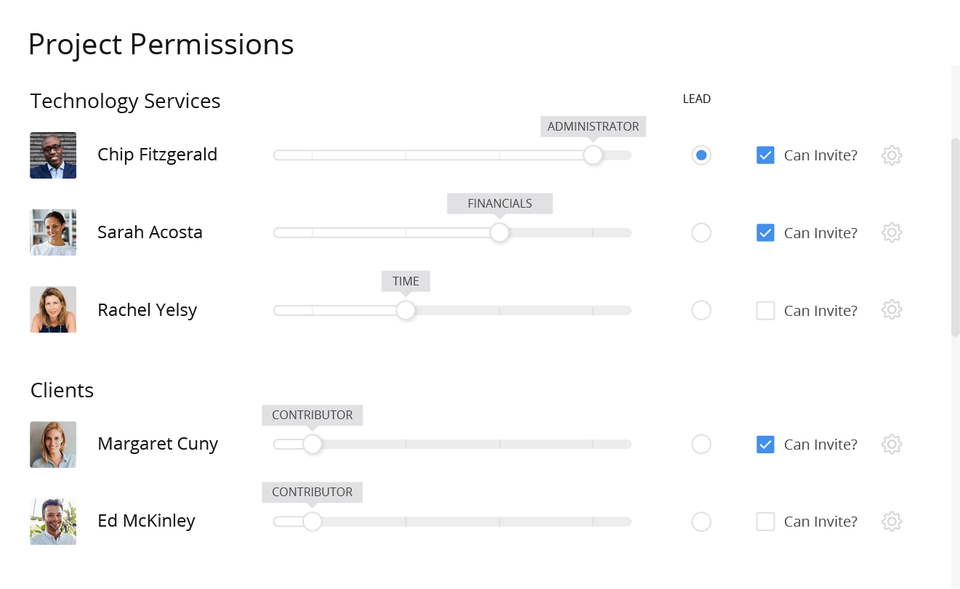The width and height of the screenshot is (960, 589).
Task: Click Margaret Cuny's profile photo
Action: [x=53, y=444]
